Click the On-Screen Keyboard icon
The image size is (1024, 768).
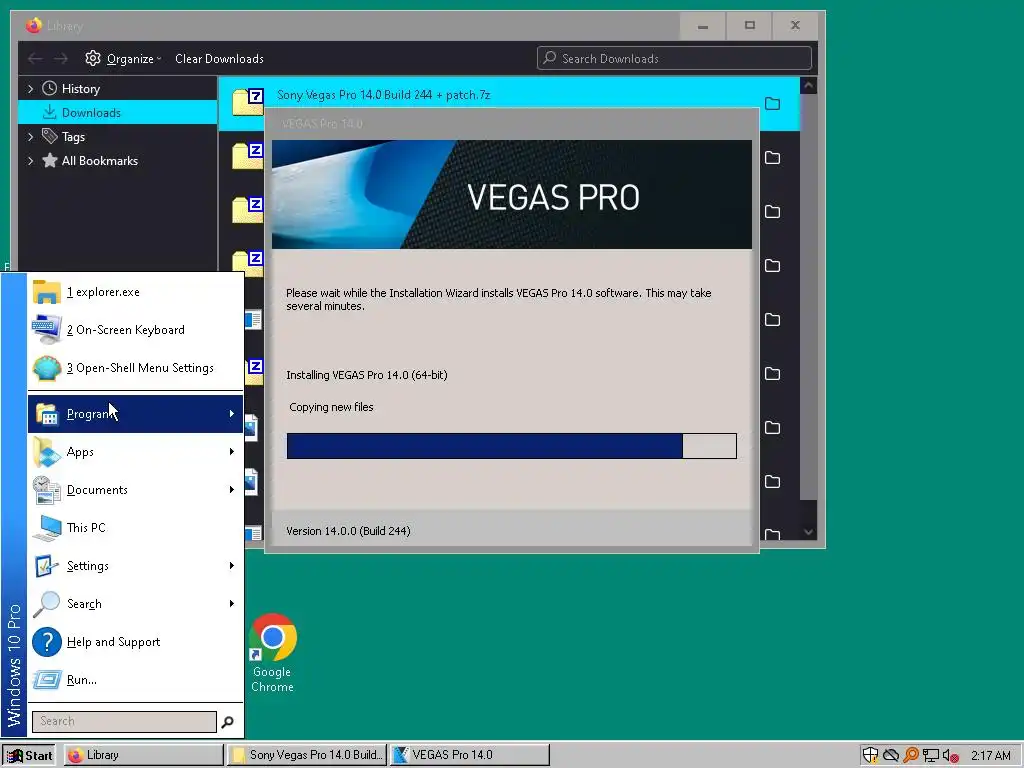click(x=46, y=329)
